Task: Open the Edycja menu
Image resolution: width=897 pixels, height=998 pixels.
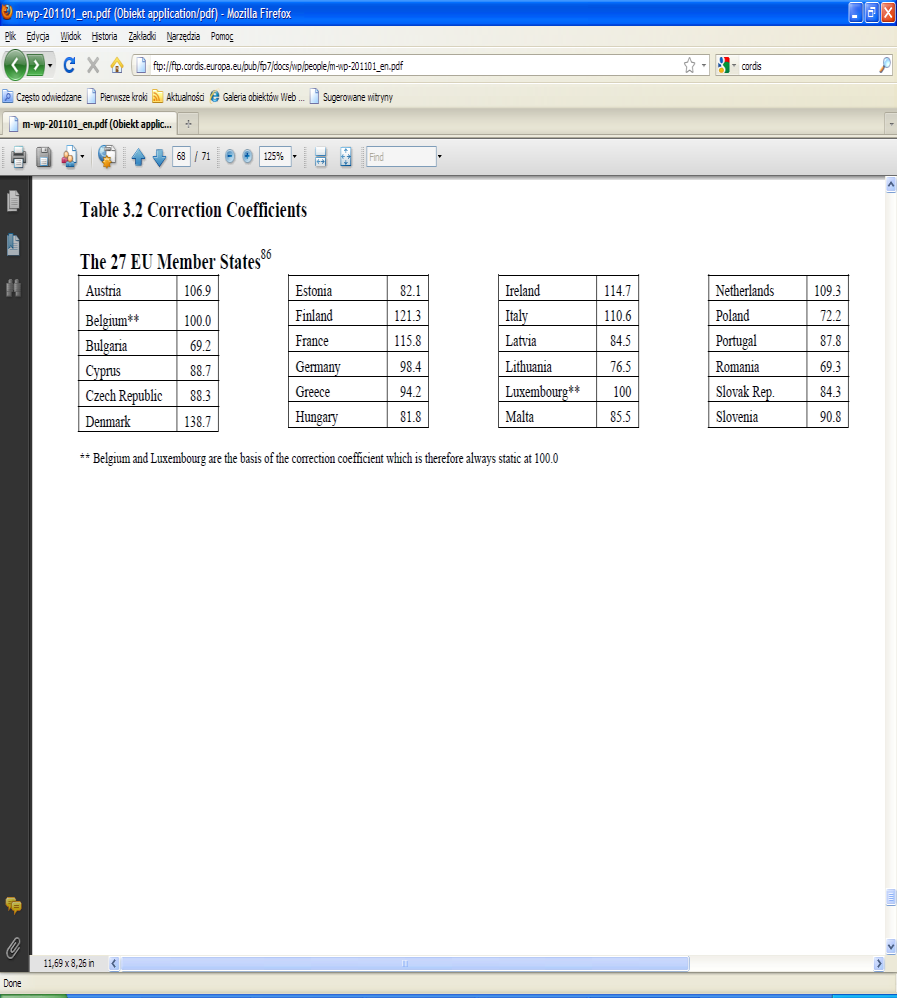Action: tap(38, 36)
